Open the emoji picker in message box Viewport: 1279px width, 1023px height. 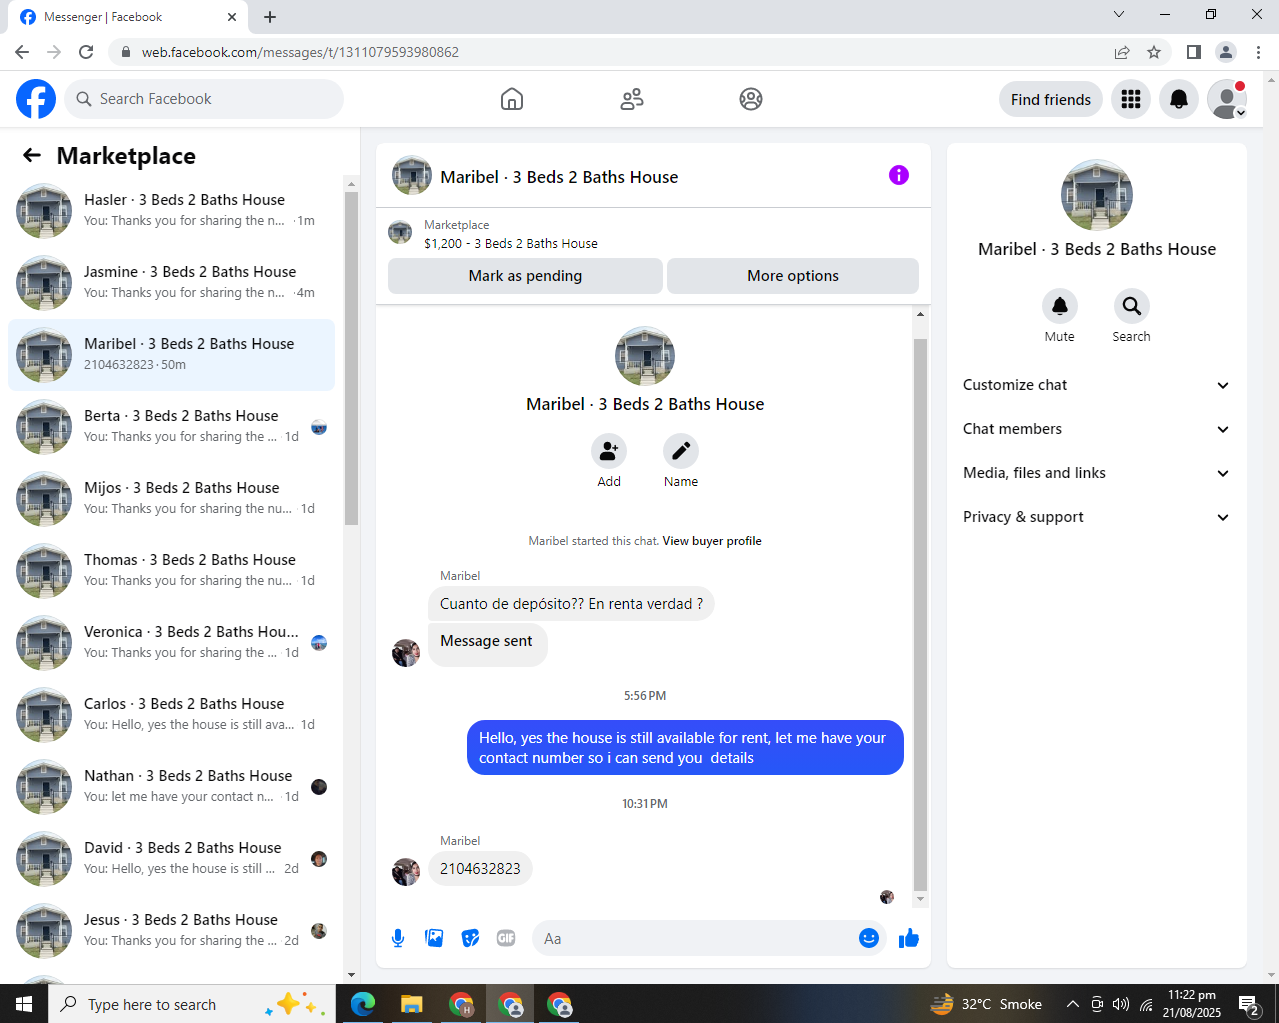click(x=869, y=938)
